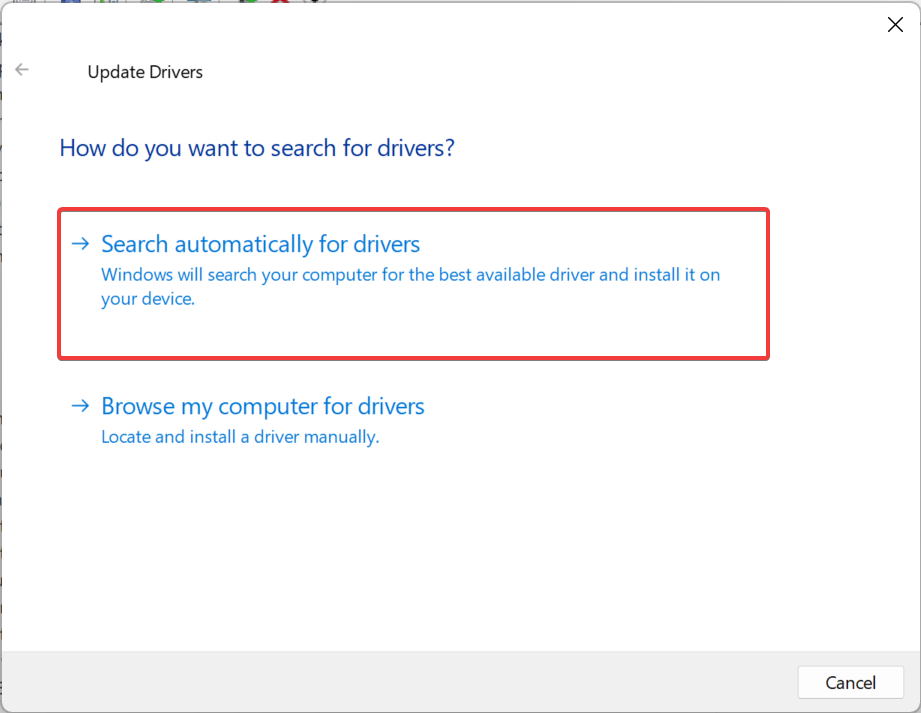Click inside the red highlighted option box
The image size is (921, 713).
(413, 283)
